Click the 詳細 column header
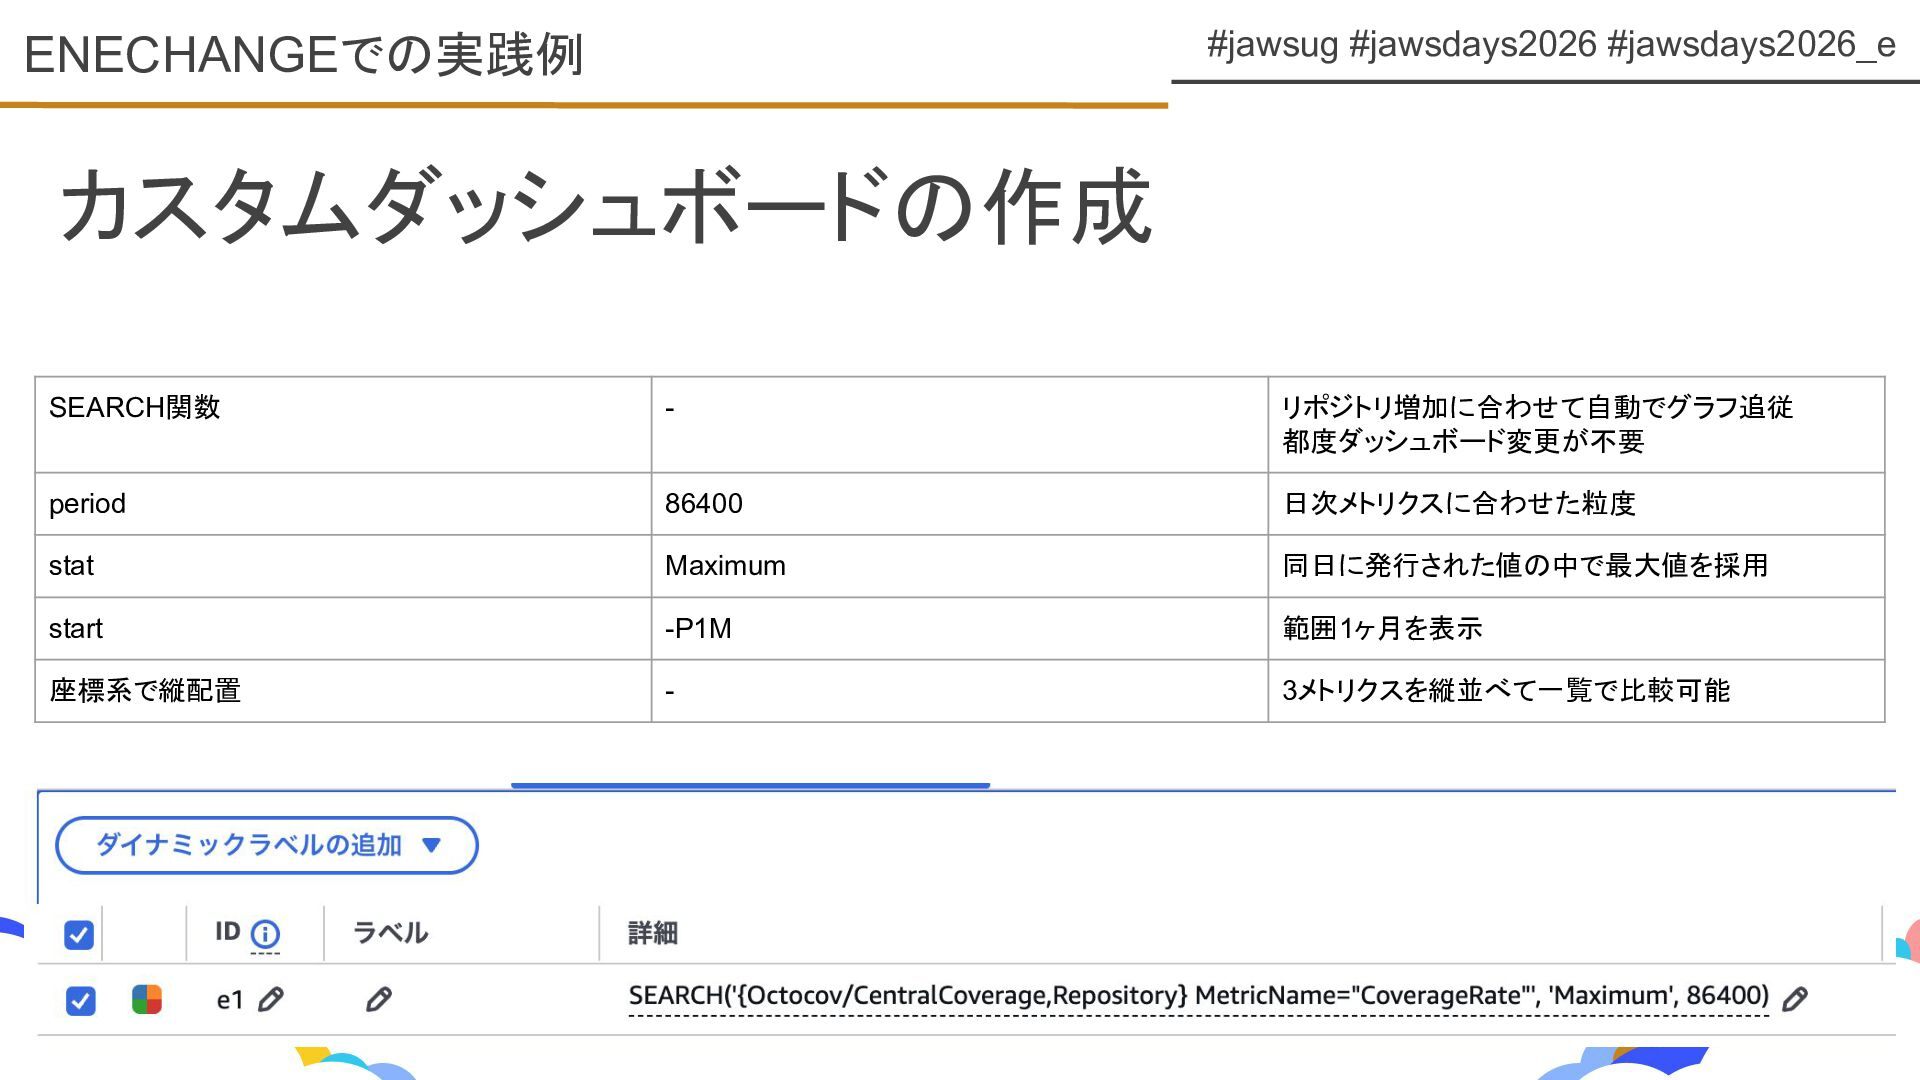 coord(652,933)
